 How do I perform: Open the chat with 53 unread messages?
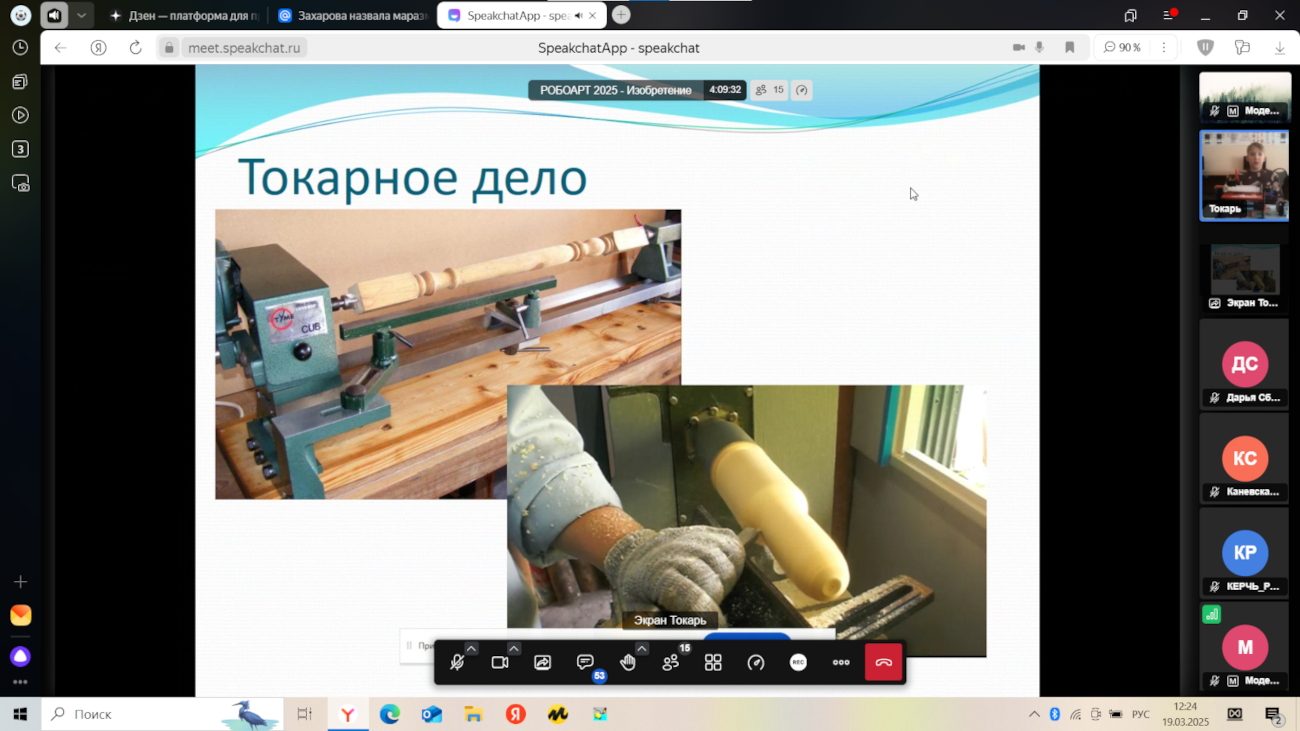[x=585, y=663]
